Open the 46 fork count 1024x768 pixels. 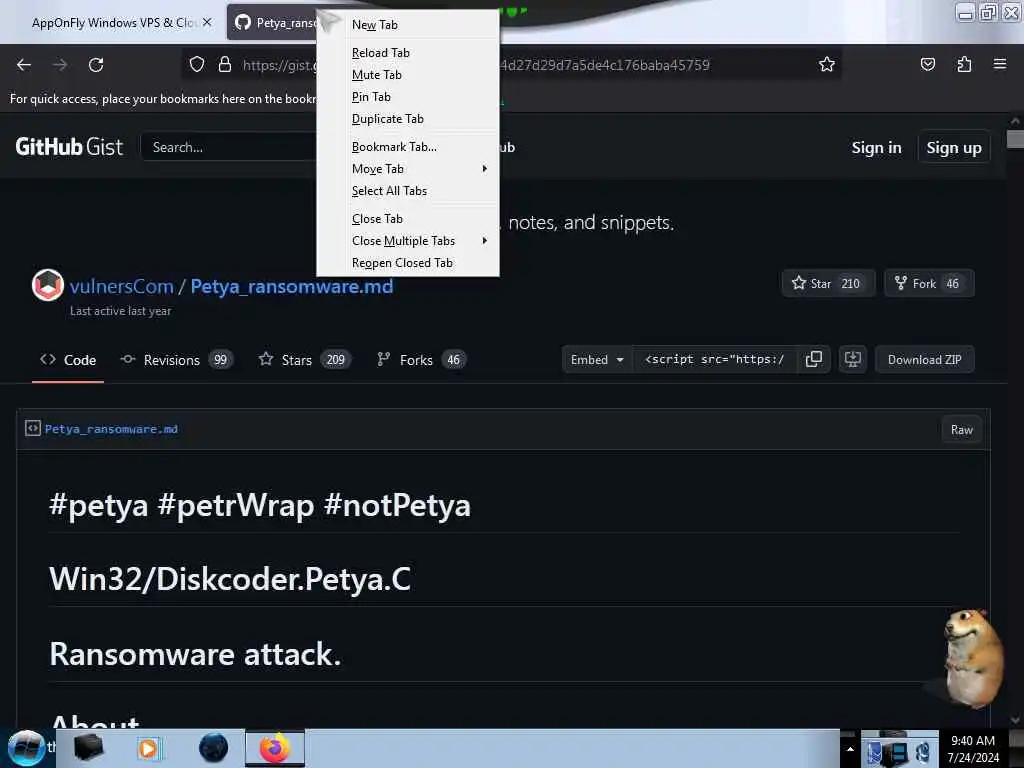953,283
